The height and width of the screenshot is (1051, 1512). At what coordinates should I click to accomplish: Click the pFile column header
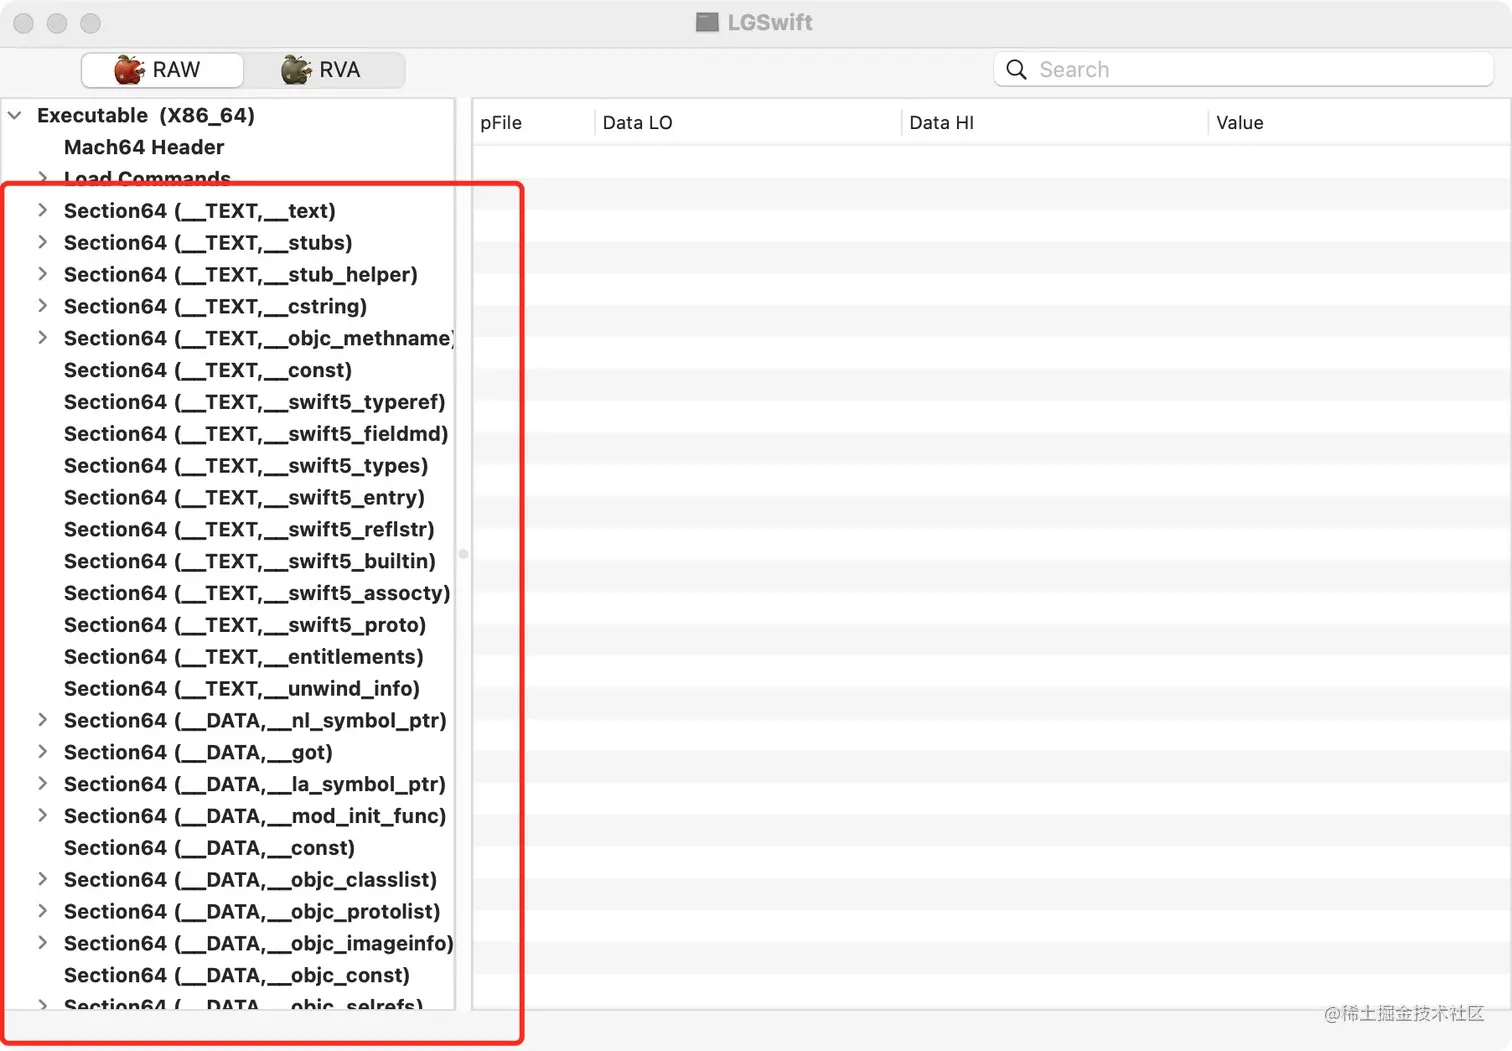[x=533, y=123]
